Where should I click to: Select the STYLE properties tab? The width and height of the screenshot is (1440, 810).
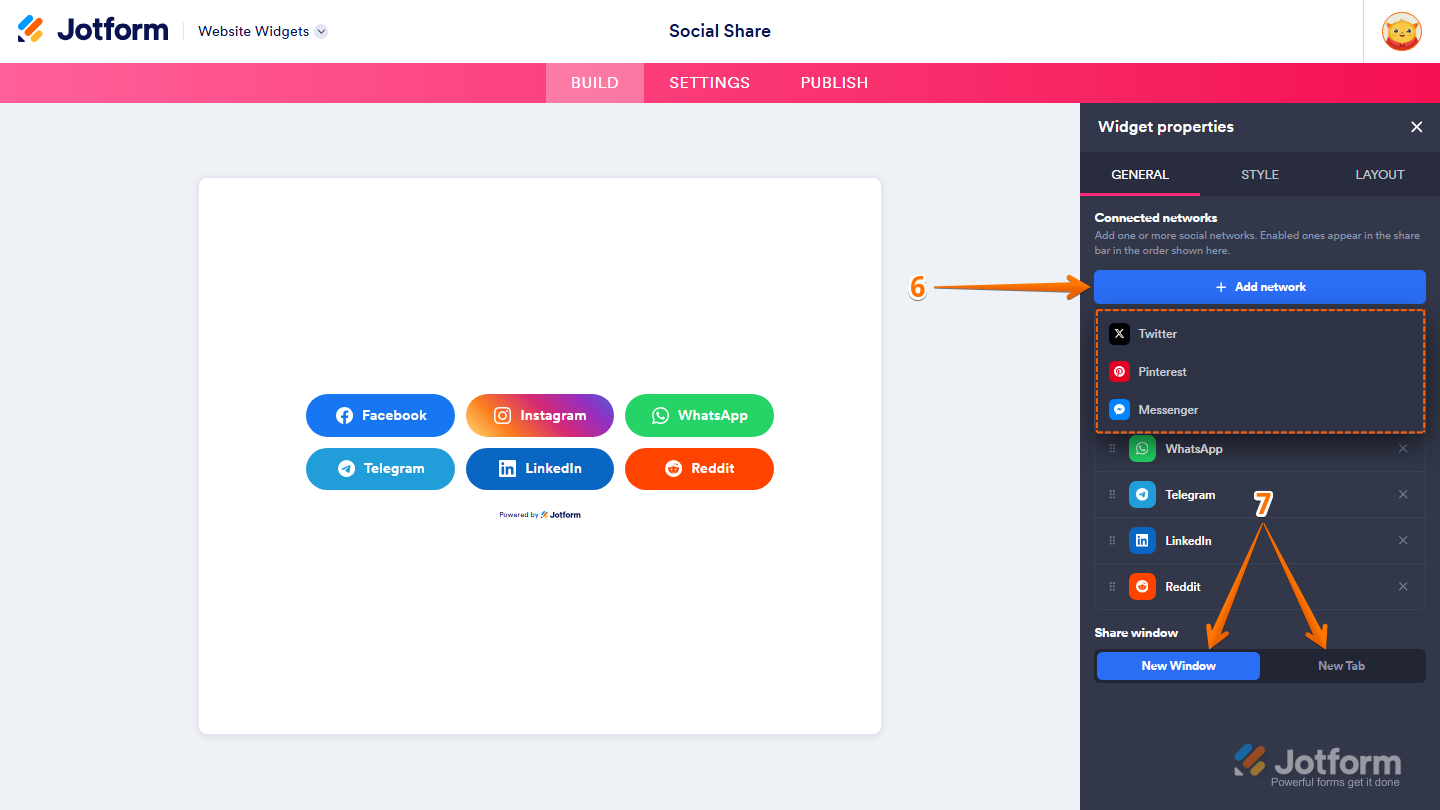tap(1260, 174)
